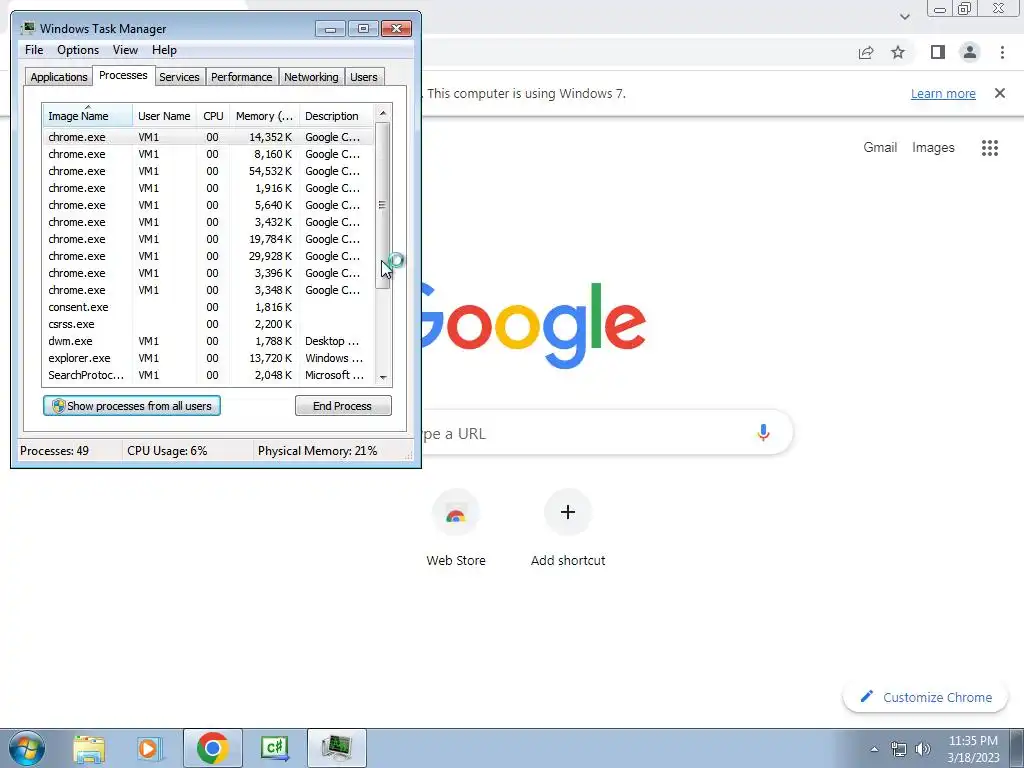
Task: Open Windows Explorer from the taskbar
Action: click(x=89, y=748)
